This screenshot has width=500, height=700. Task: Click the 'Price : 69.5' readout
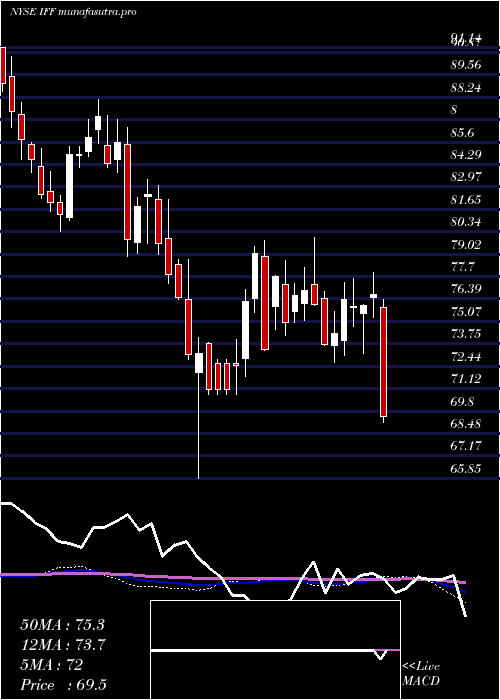(x=63, y=685)
